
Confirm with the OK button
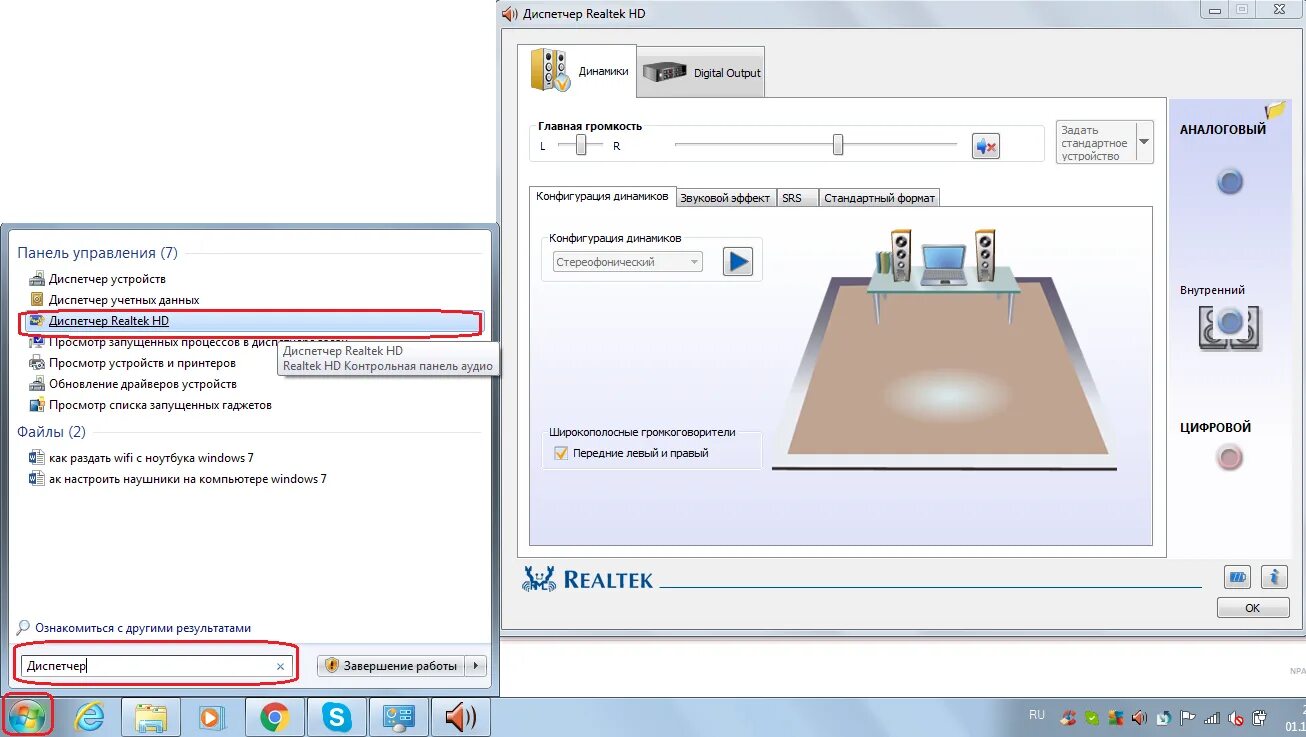pos(1253,608)
